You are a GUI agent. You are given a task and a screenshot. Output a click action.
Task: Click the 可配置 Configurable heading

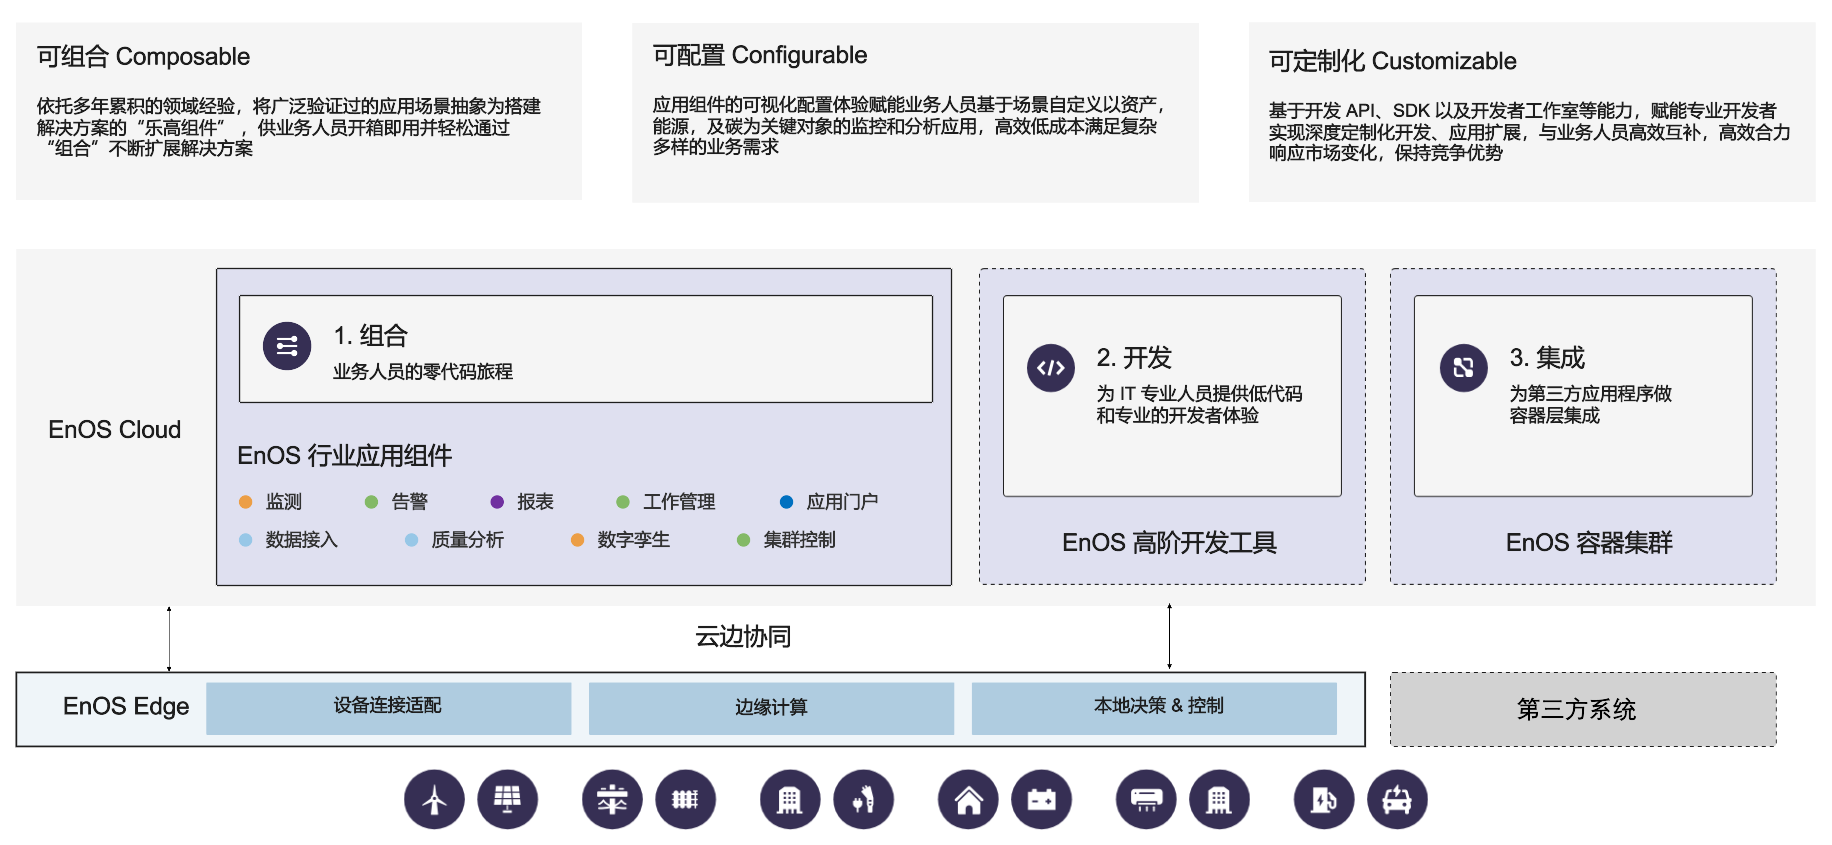(760, 55)
